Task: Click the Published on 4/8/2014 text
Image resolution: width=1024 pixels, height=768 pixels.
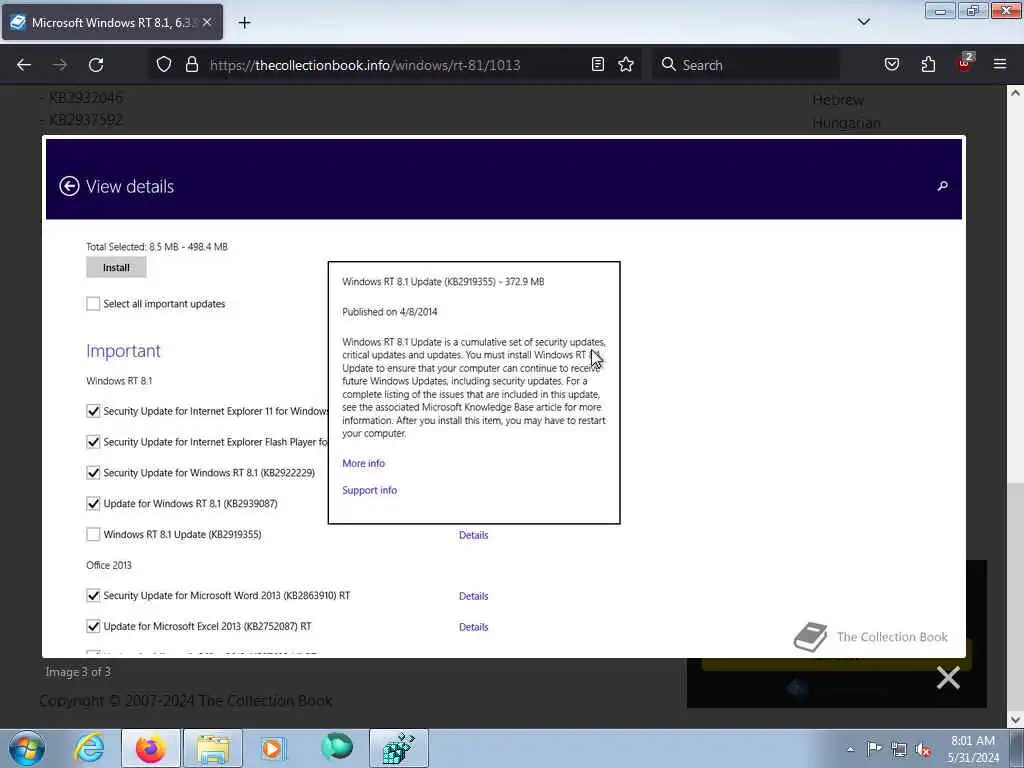Action: point(390,312)
